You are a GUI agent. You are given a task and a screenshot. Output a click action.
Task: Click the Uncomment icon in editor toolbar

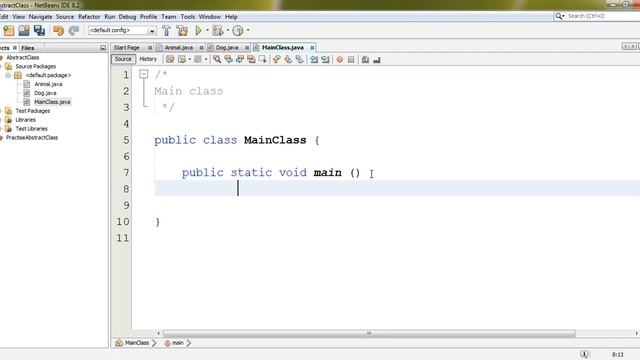[377, 60]
